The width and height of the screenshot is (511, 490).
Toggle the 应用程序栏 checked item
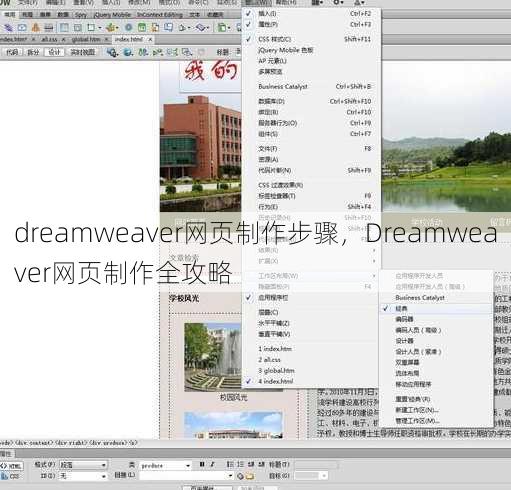click(x=311, y=297)
